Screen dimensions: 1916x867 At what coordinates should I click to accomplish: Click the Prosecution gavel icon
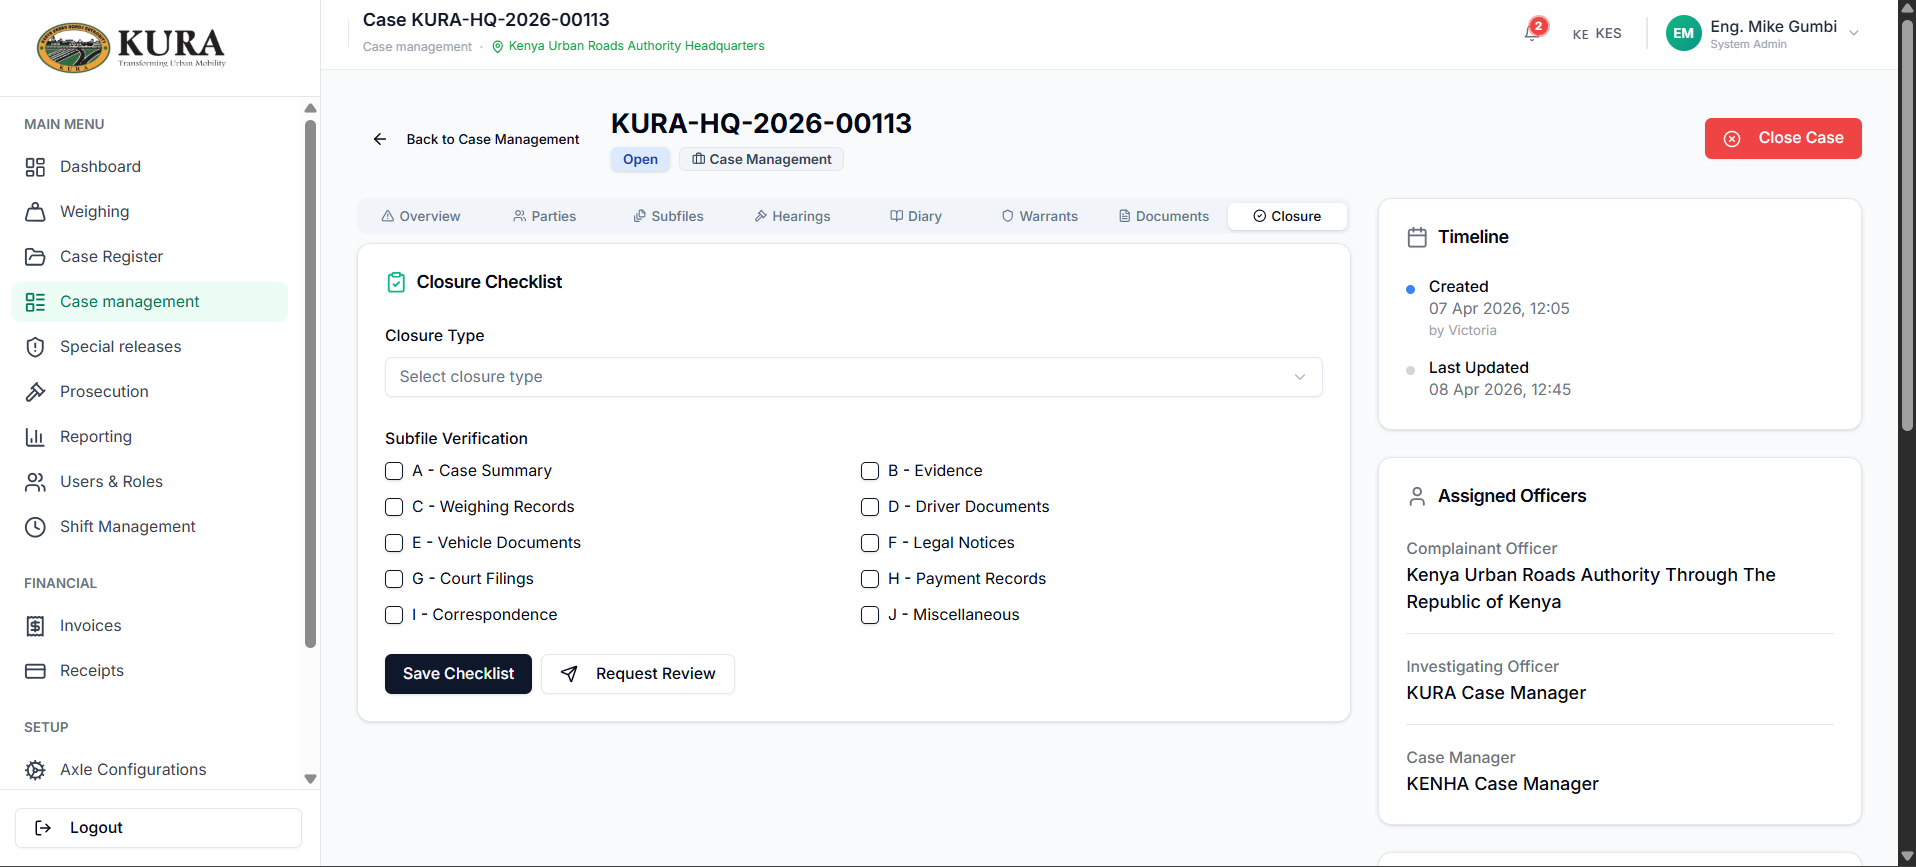tap(35, 392)
